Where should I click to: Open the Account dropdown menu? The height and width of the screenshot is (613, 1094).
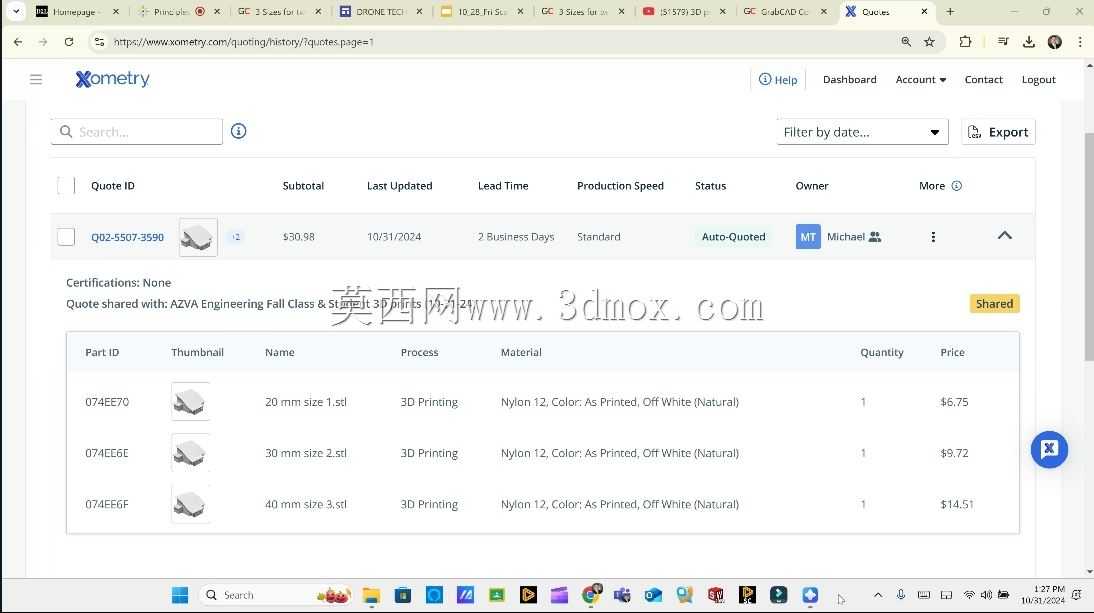[920, 80]
